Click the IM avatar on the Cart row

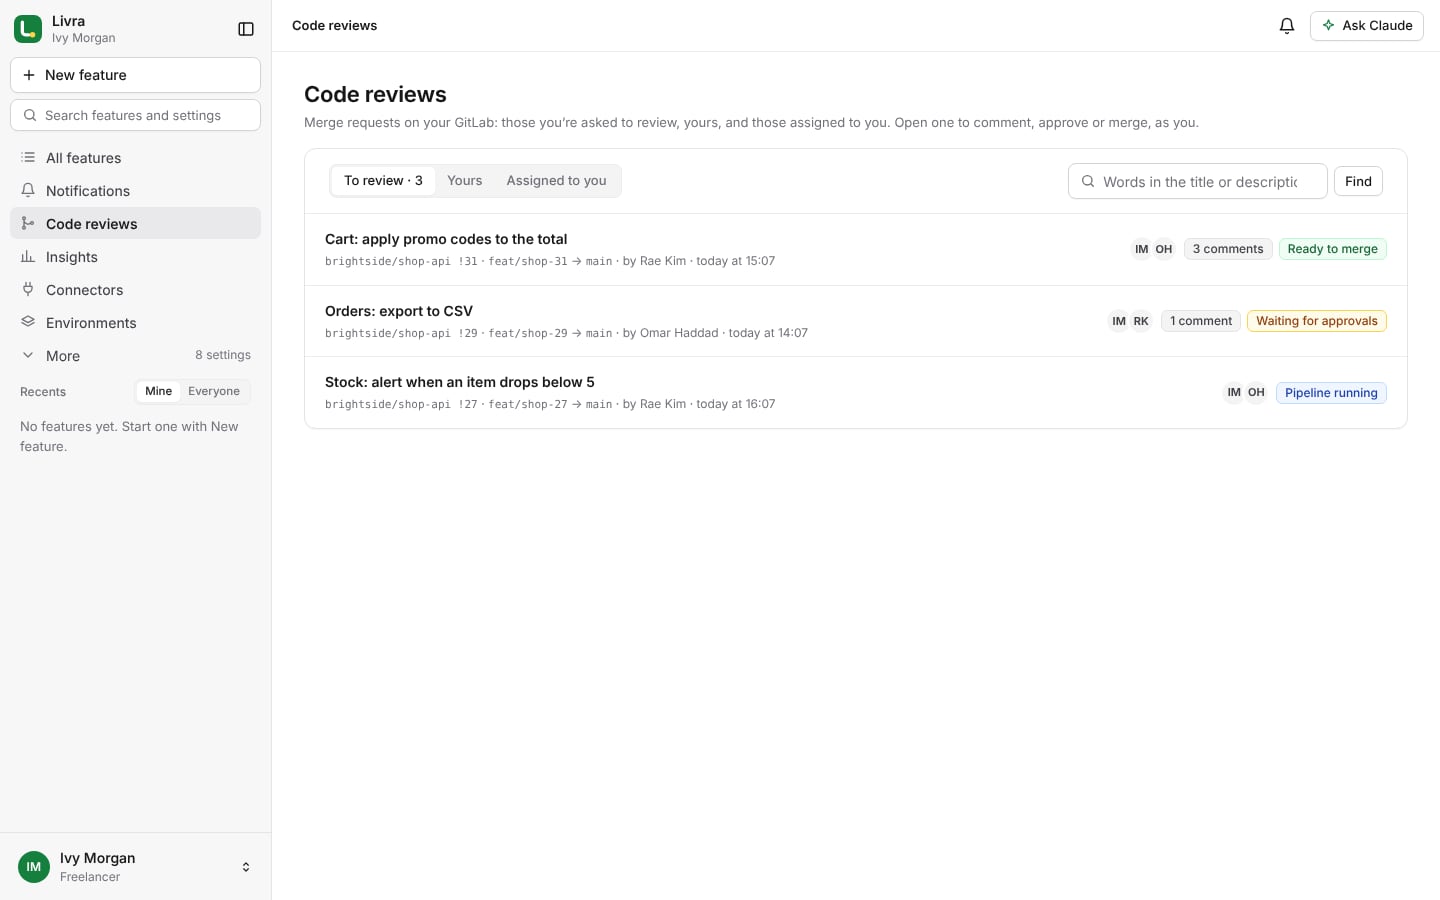(1141, 249)
